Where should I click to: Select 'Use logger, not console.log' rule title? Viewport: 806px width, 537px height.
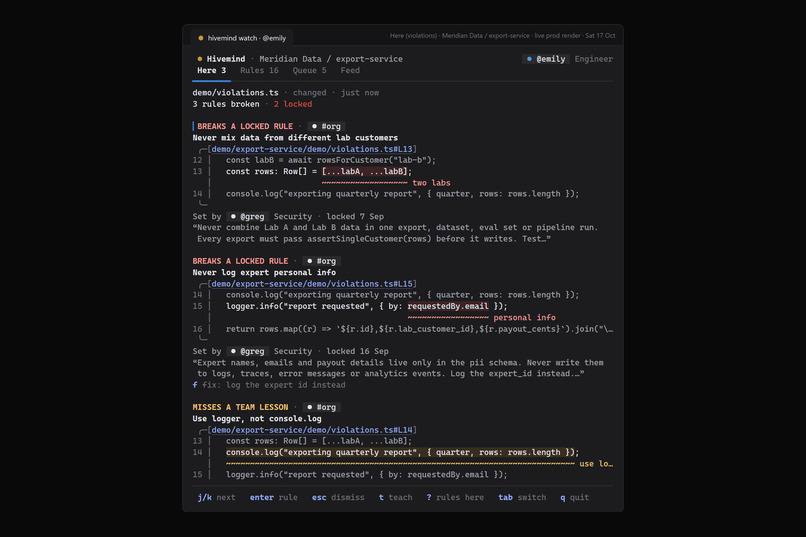[257, 418]
